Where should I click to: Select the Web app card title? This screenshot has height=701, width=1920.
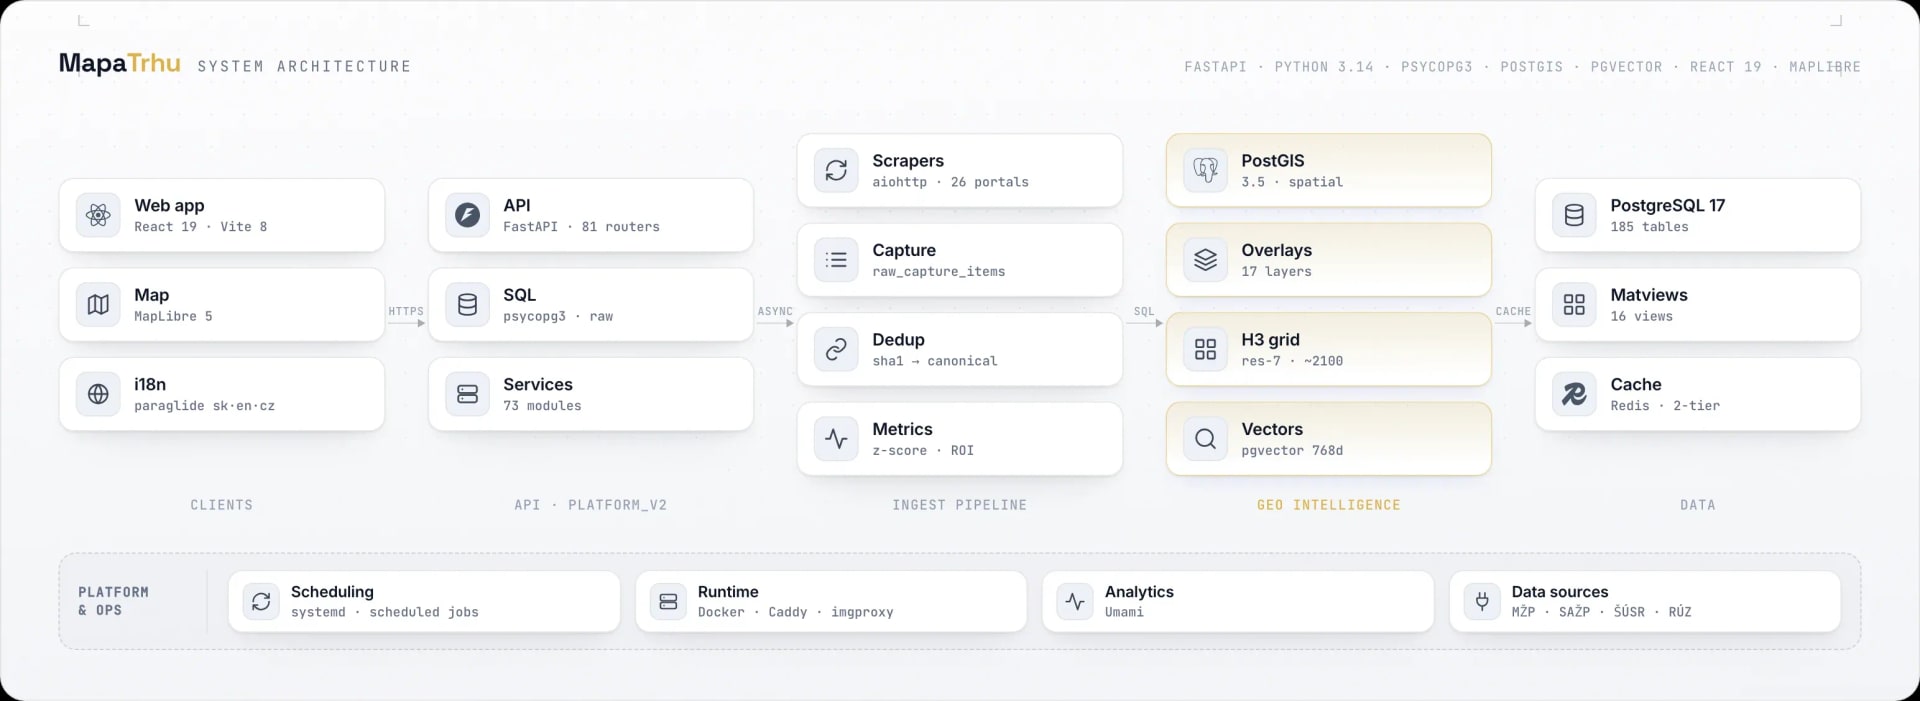pyautogui.click(x=169, y=205)
